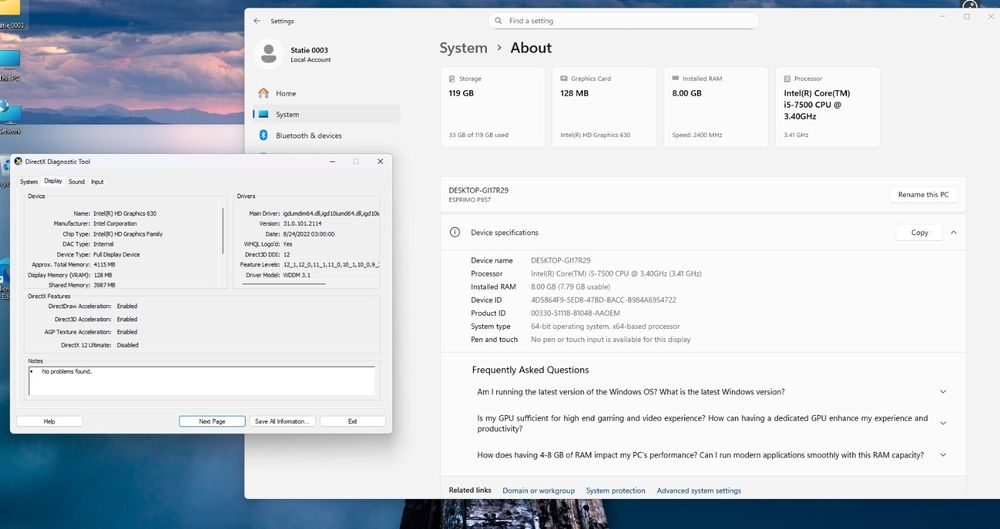Click the Rename this PC button
The image size is (1000, 529).
(923, 195)
